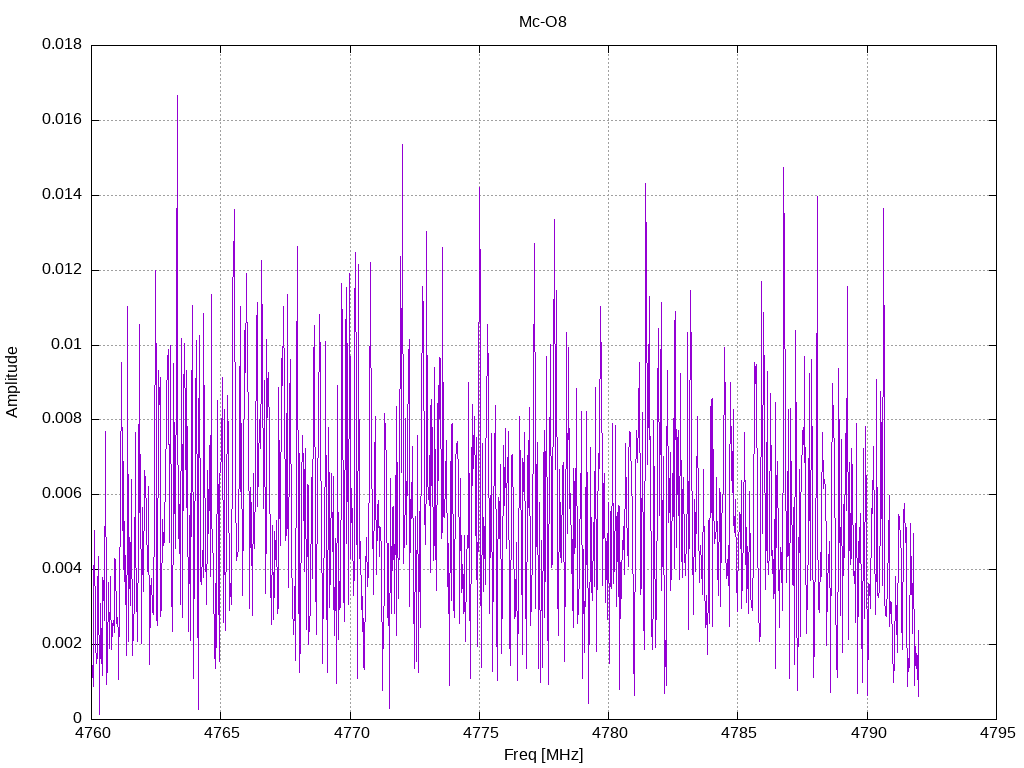Click y-axis tick label 0.012

pyautogui.click(x=62, y=270)
